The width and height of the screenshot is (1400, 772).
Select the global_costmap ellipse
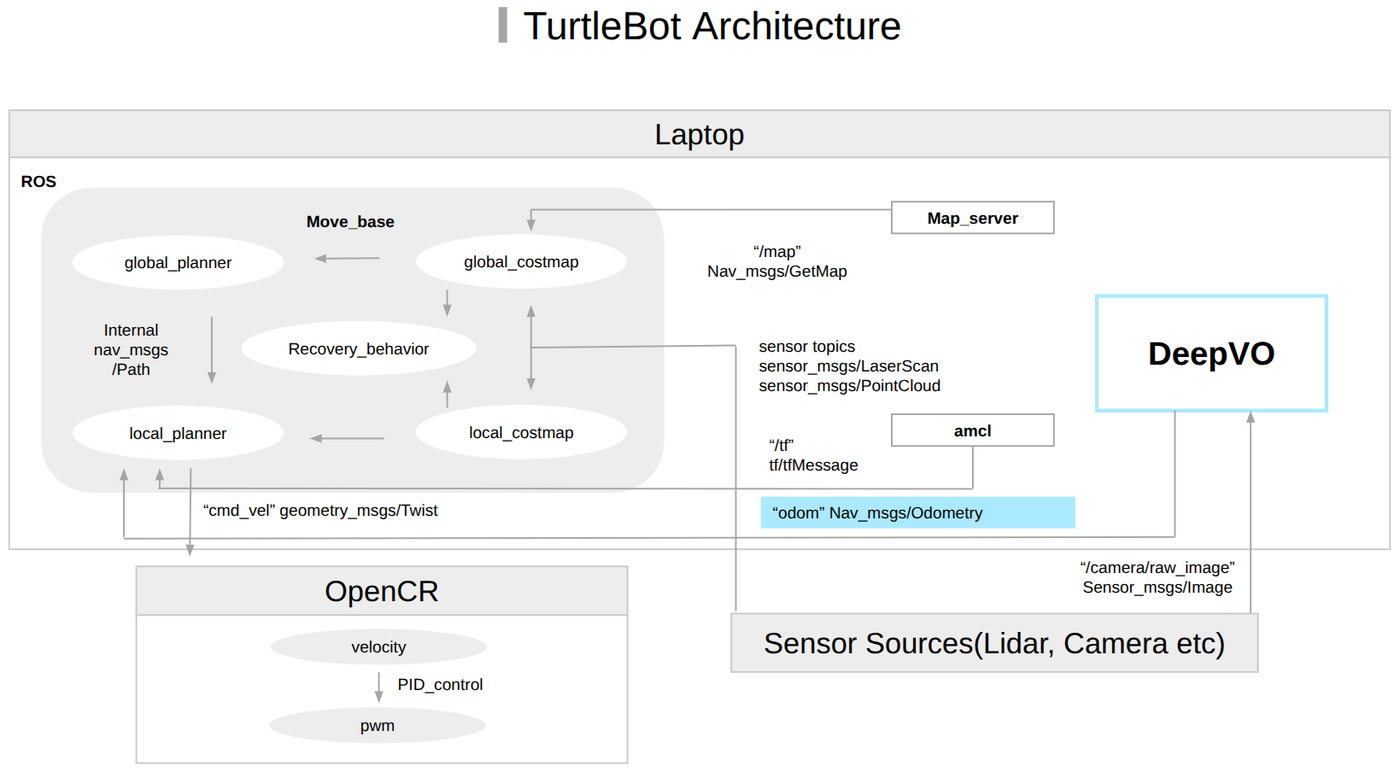[x=521, y=262]
